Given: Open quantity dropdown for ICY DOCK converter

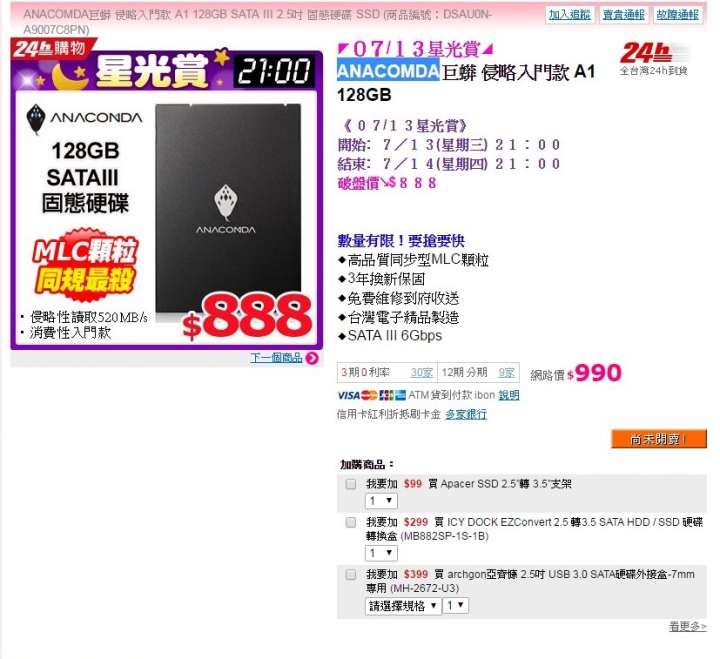Looking at the screenshot, I should pyautogui.click(x=381, y=553).
